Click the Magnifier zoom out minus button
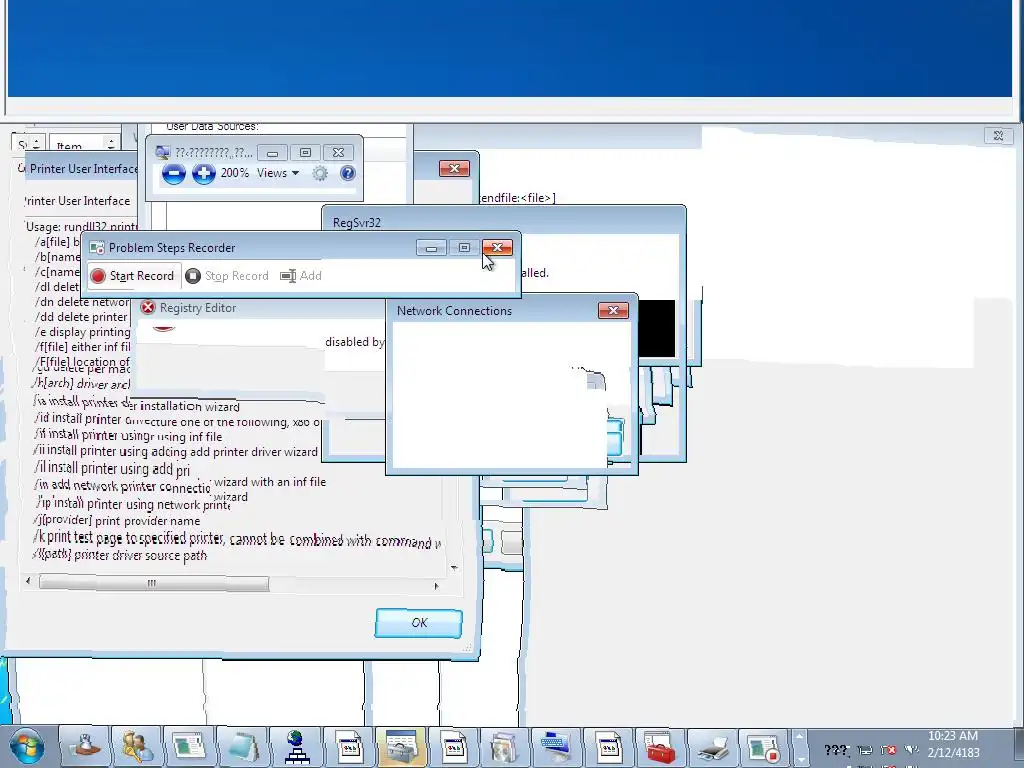The height and width of the screenshot is (768, 1024). (174, 174)
